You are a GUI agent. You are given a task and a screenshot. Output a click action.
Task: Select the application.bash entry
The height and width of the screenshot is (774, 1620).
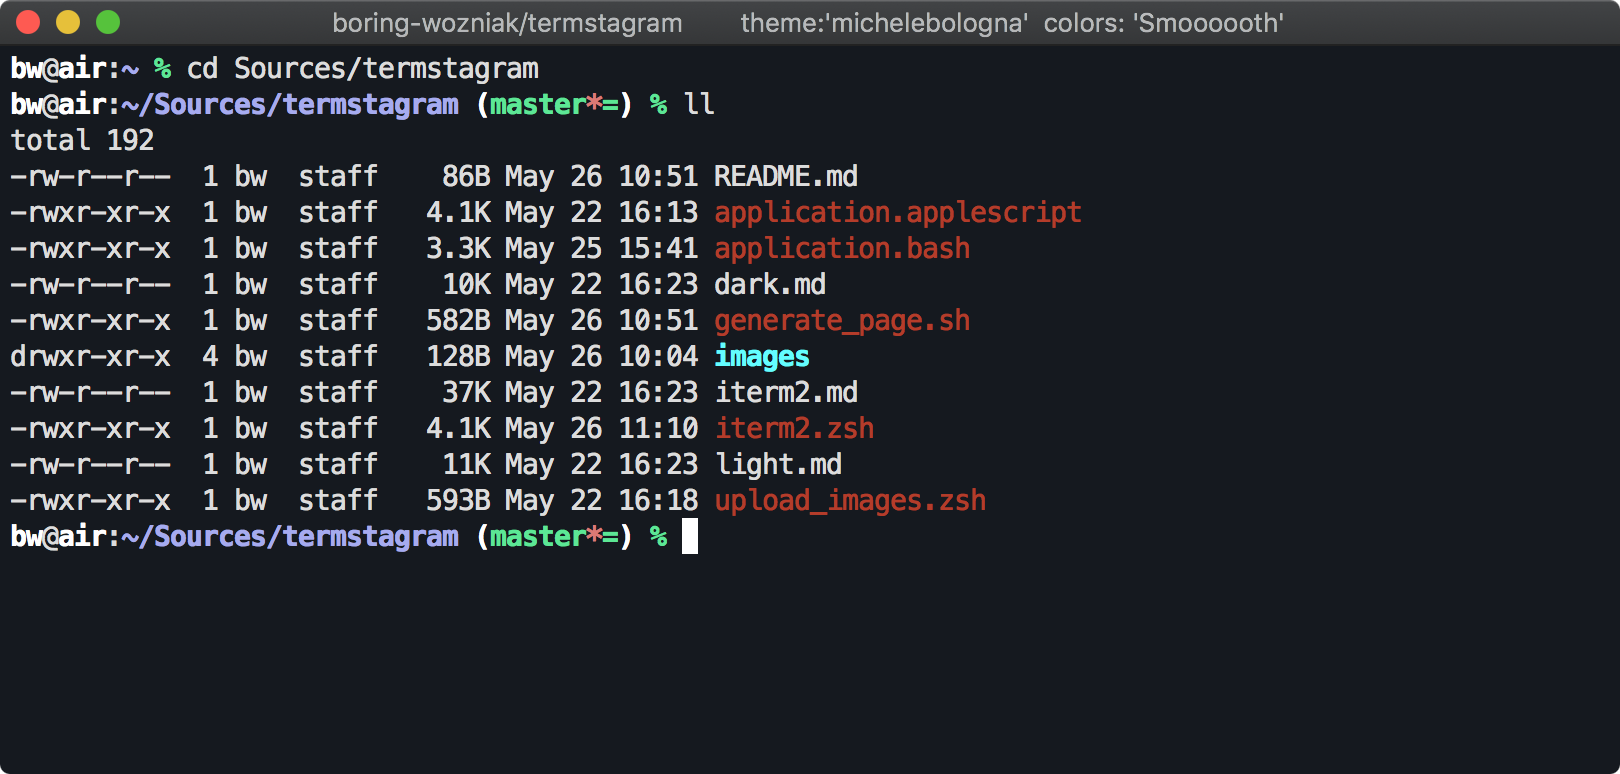coord(842,249)
